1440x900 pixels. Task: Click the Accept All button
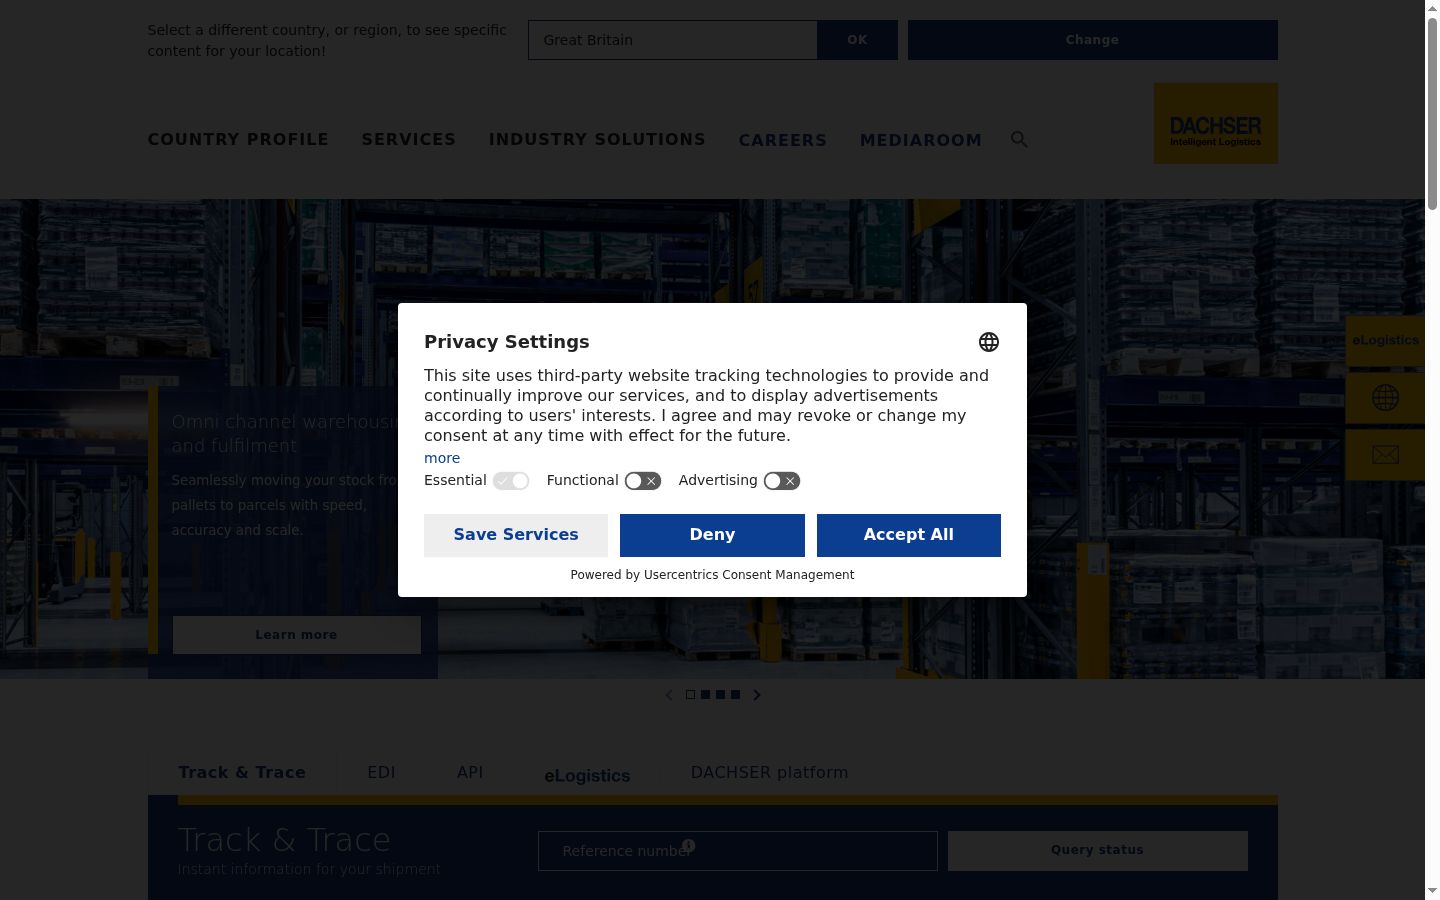(909, 535)
